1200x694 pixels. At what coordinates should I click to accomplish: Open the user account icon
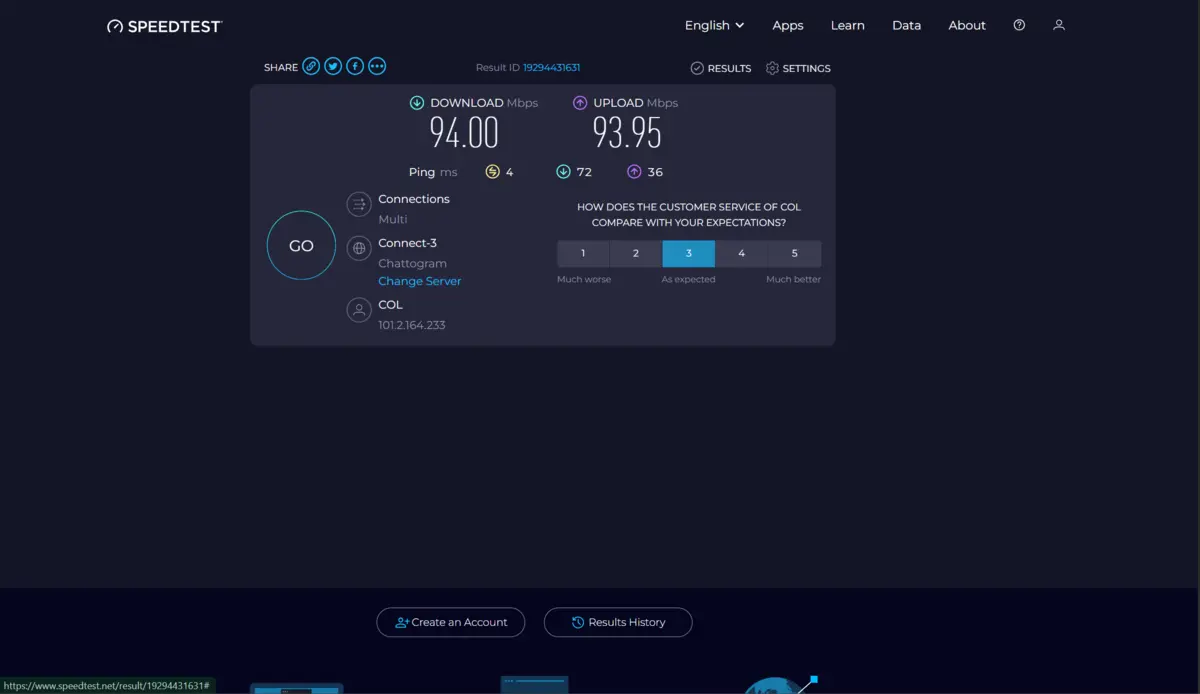click(x=1059, y=25)
